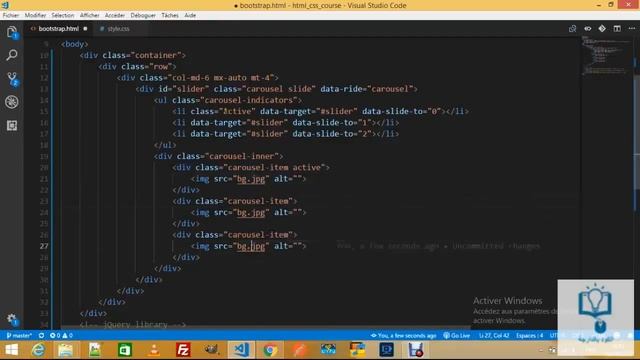Click the eye preview icon in editor toolbar

coord(587,29)
